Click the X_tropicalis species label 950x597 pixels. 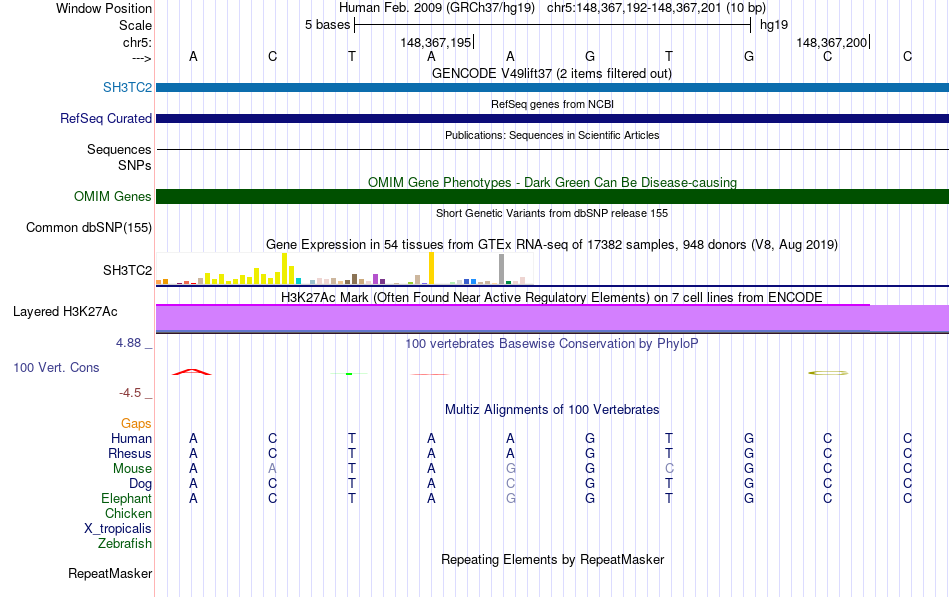(118, 529)
